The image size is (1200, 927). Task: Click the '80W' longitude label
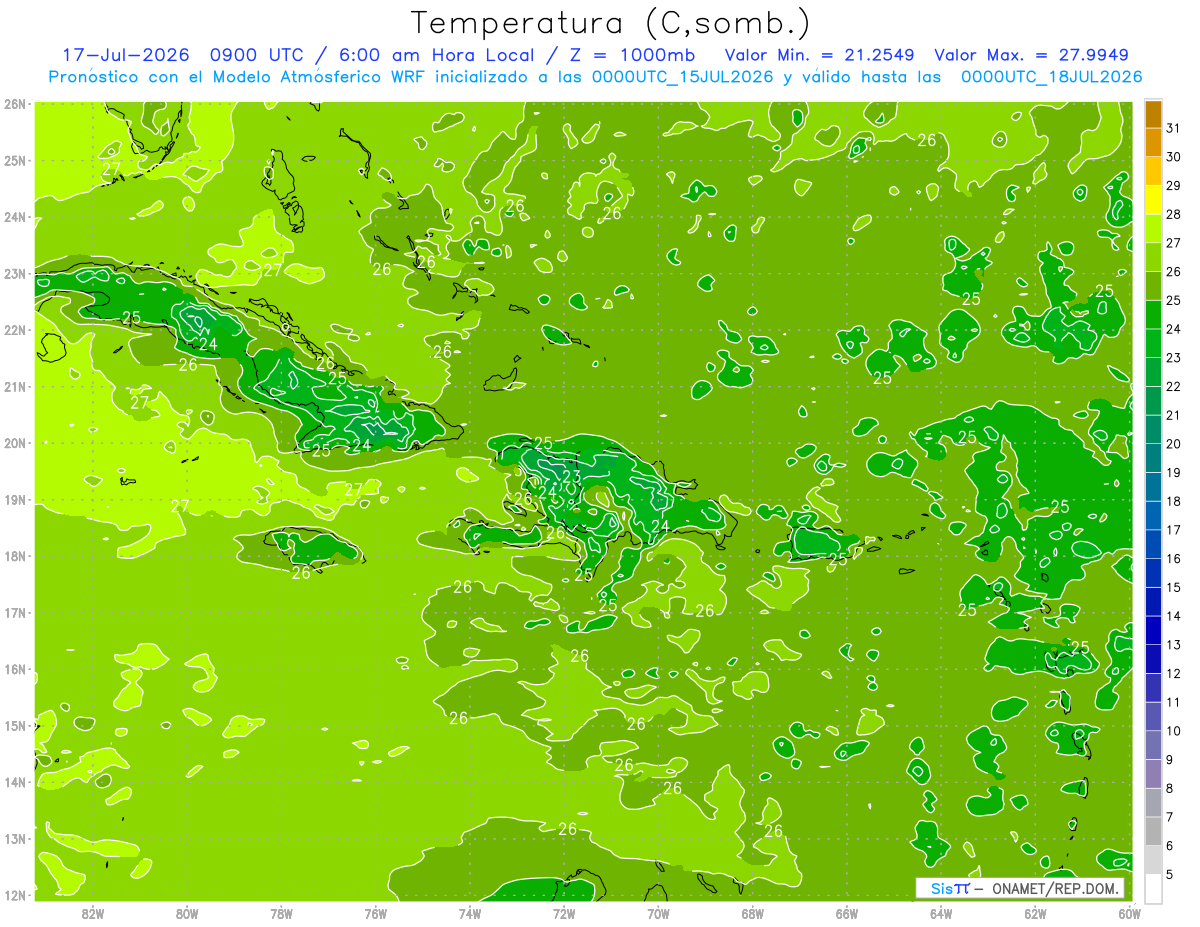point(187,913)
